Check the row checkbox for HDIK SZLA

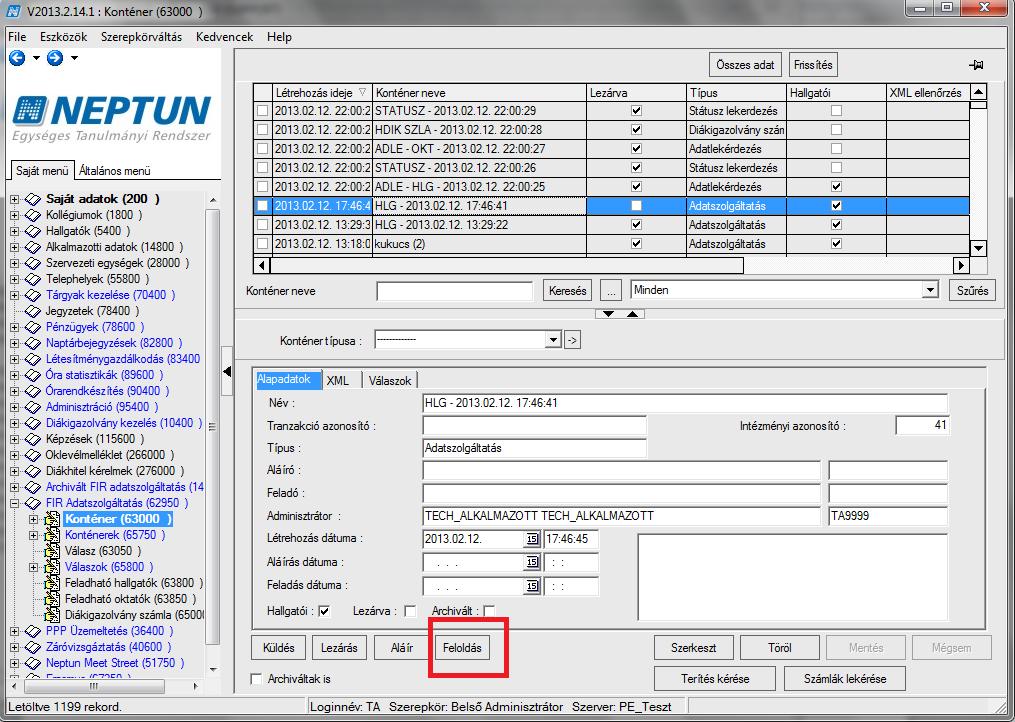262,130
